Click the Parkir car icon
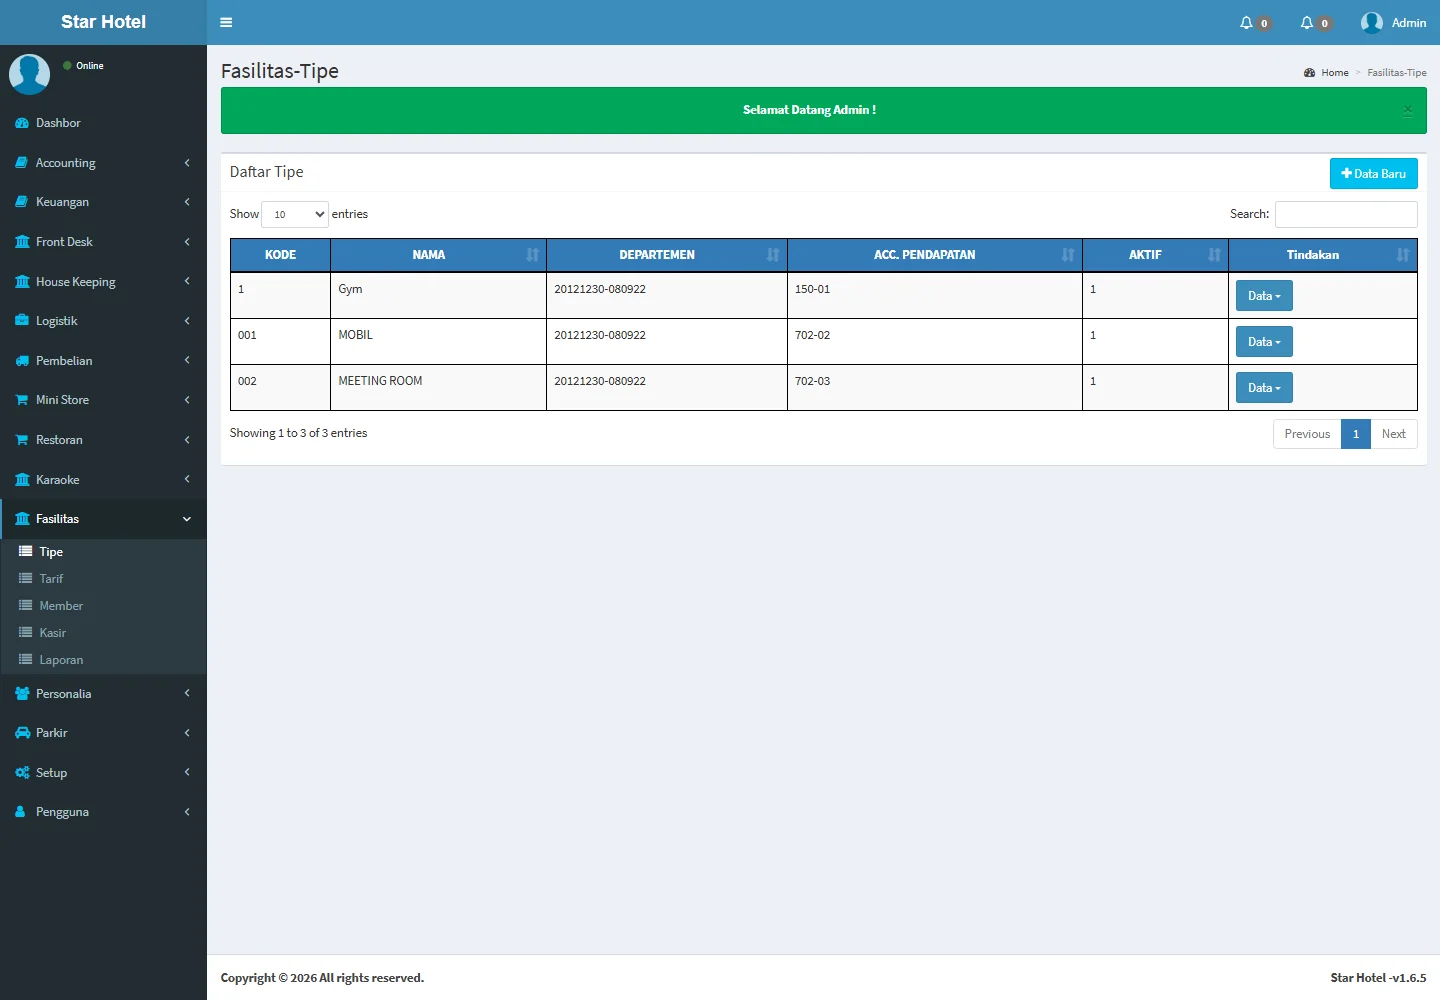 [22, 733]
